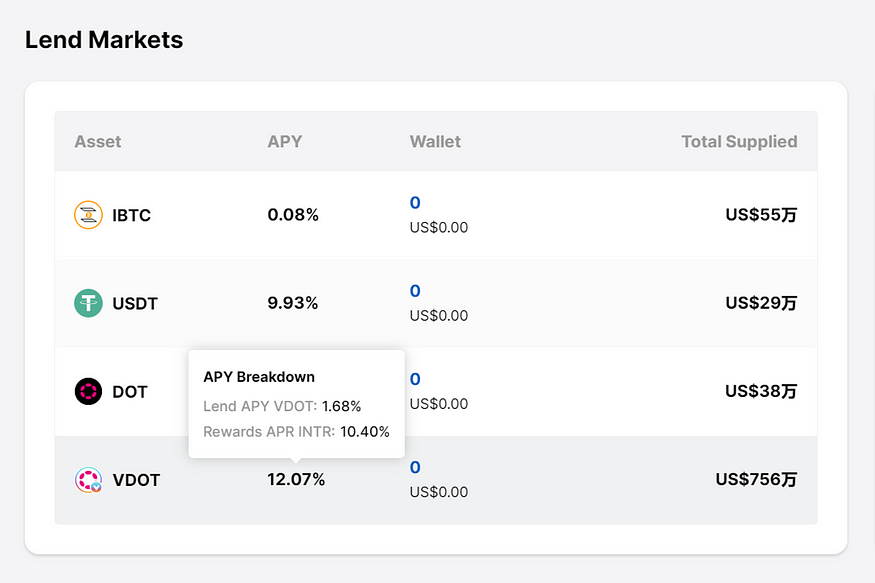Image resolution: width=875 pixels, height=583 pixels.
Task: Click USDT's 9.93% APY value
Action: pos(293,302)
